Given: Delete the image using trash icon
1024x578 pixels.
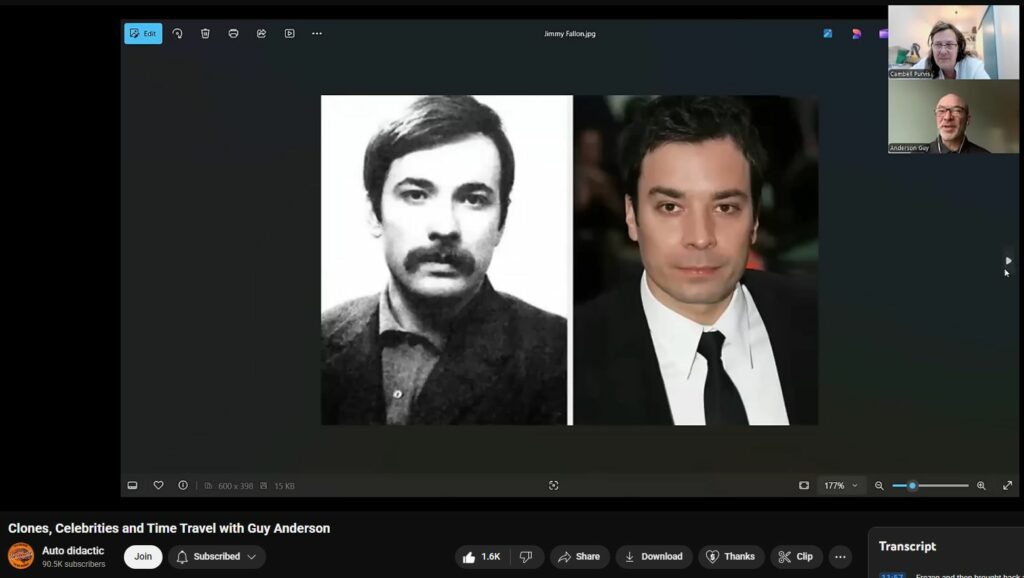Looking at the screenshot, I should tap(205, 33).
